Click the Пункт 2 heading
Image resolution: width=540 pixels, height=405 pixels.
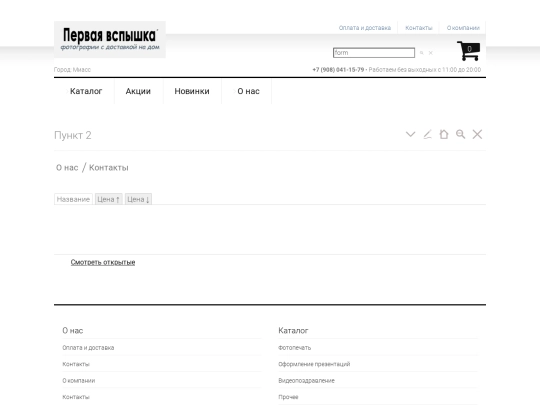tap(73, 135)
